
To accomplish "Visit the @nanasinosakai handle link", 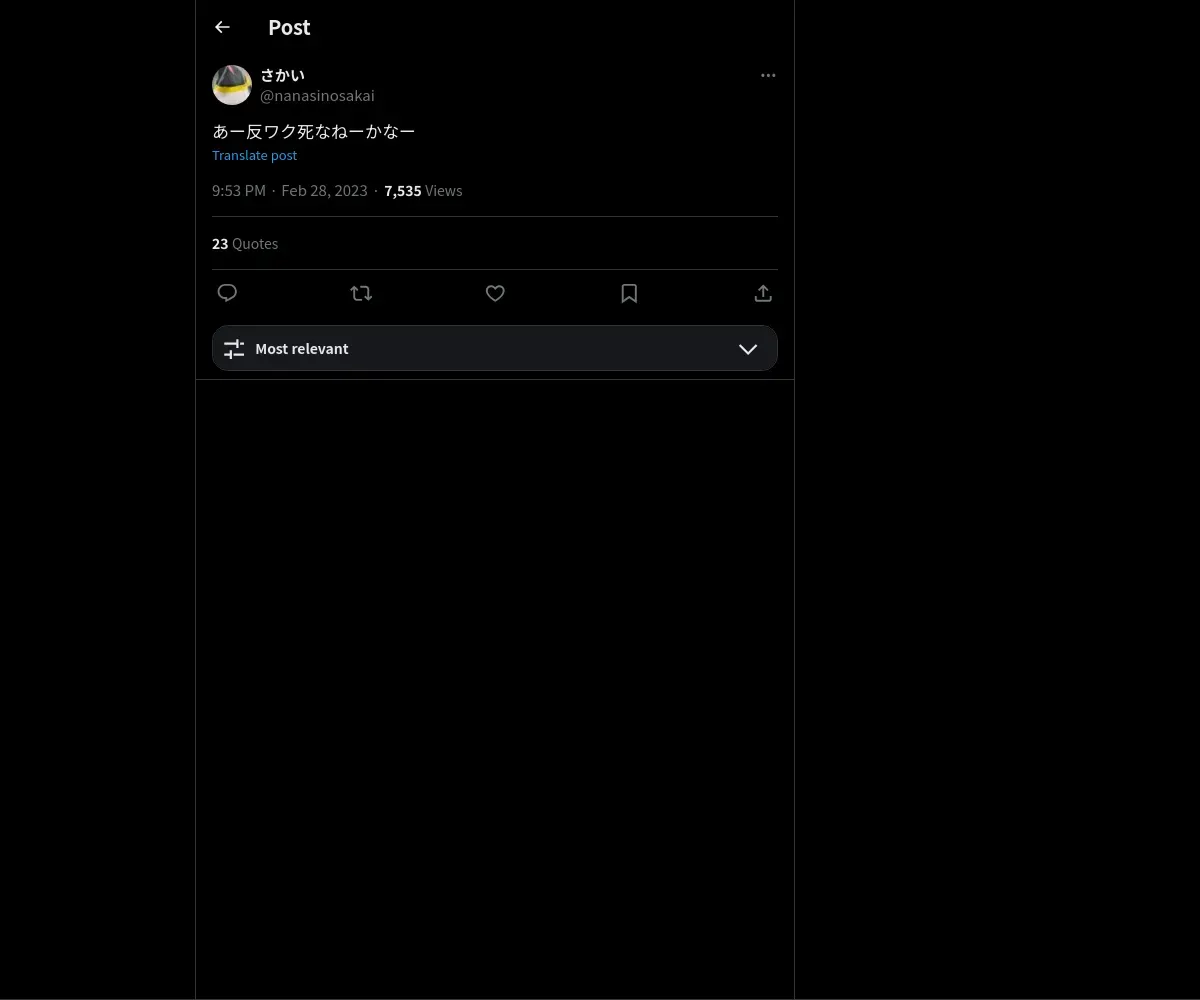I will click(317, 96).
